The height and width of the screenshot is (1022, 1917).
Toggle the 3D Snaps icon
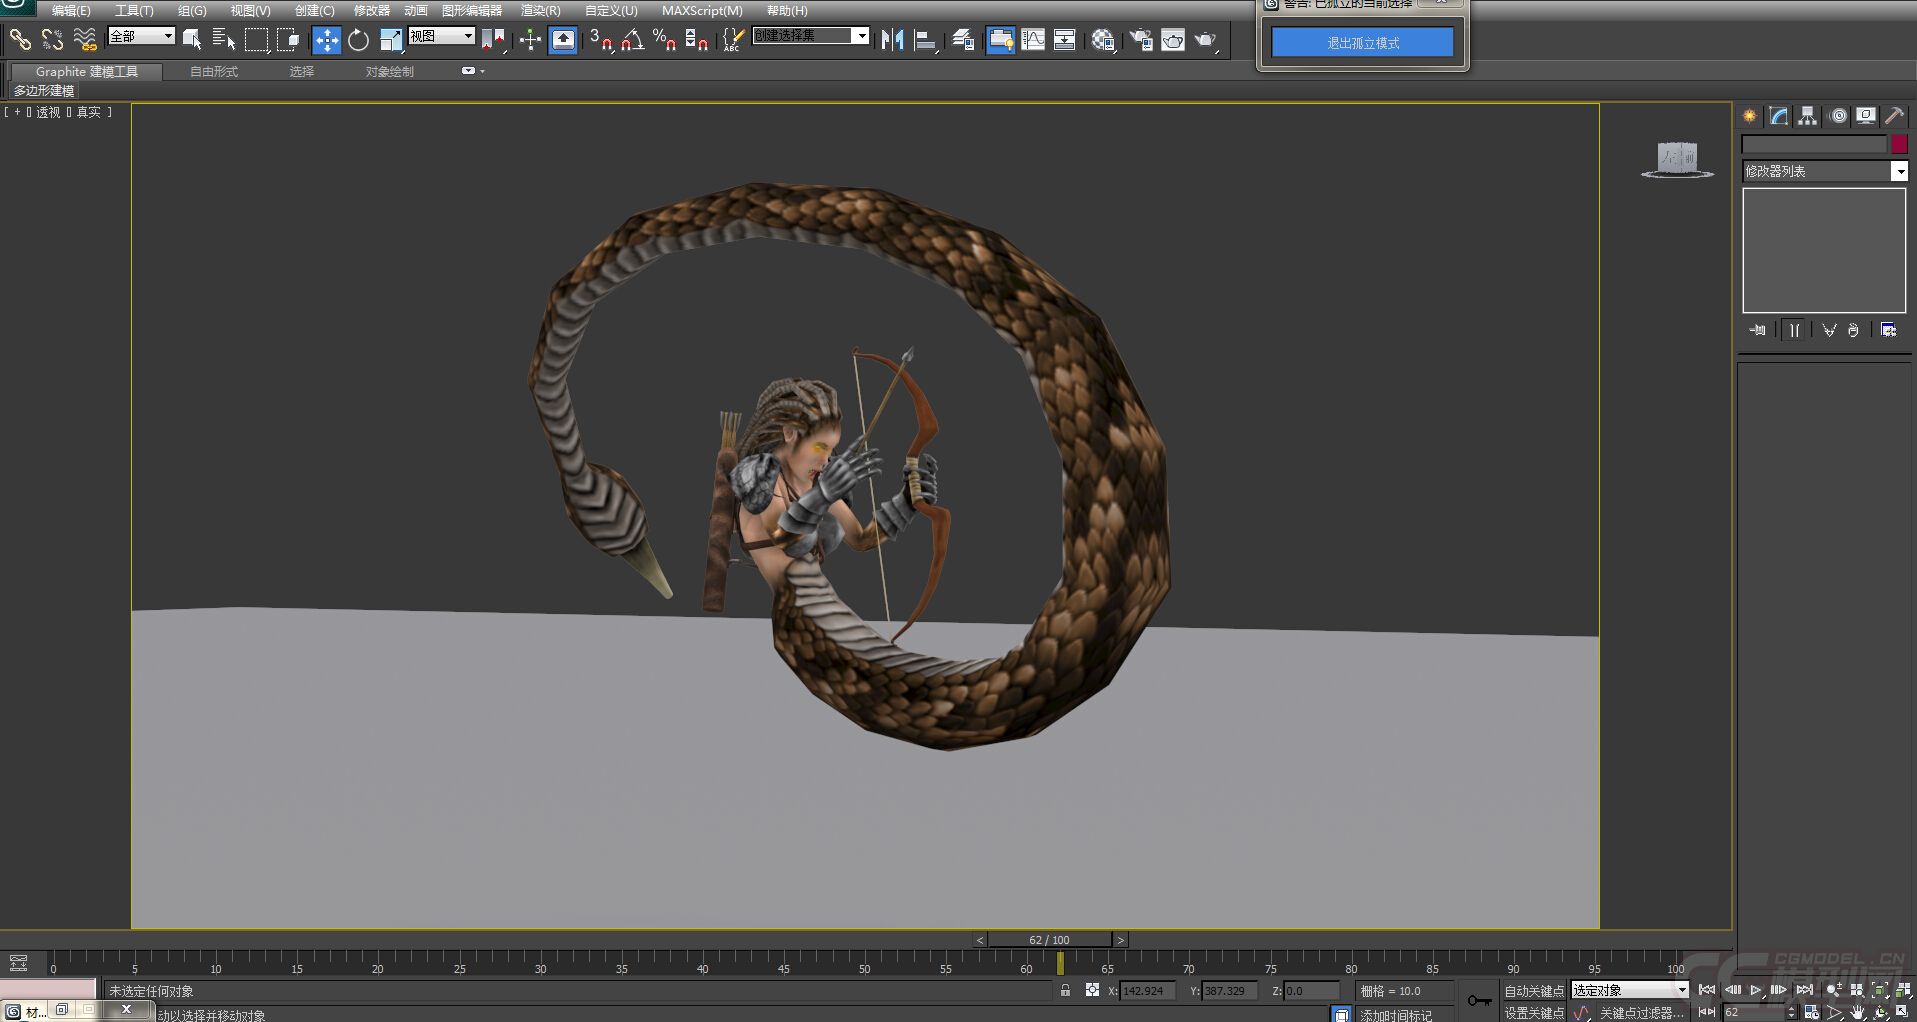click(601, 40)
